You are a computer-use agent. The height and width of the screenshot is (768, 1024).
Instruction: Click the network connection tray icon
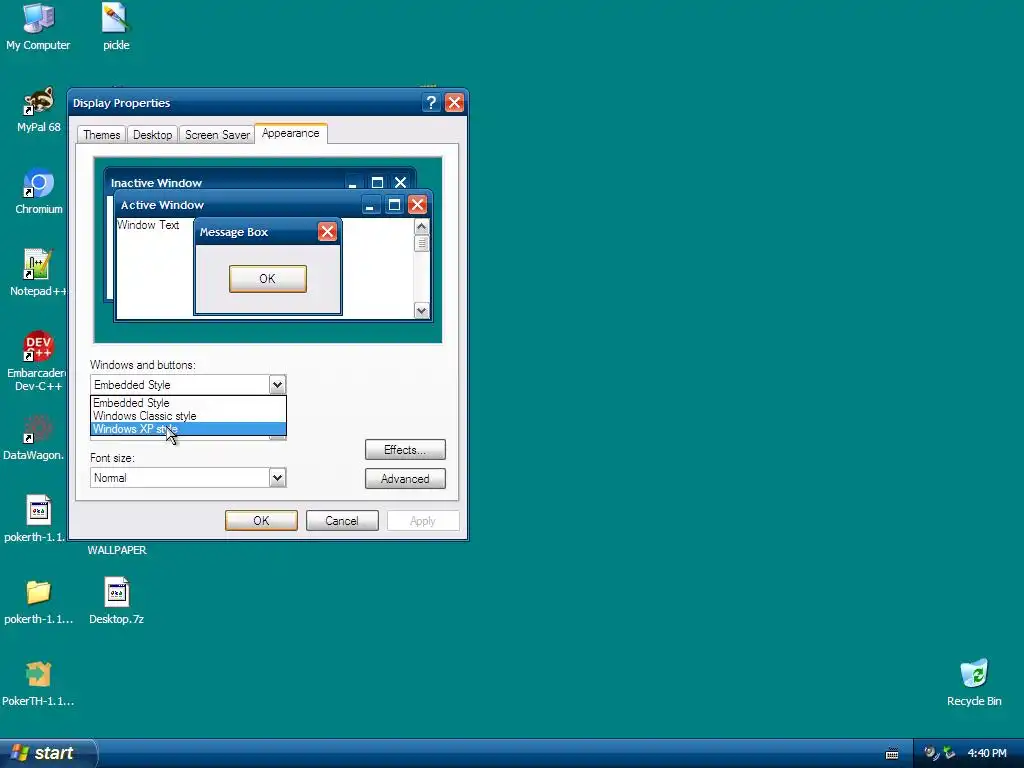950,753
